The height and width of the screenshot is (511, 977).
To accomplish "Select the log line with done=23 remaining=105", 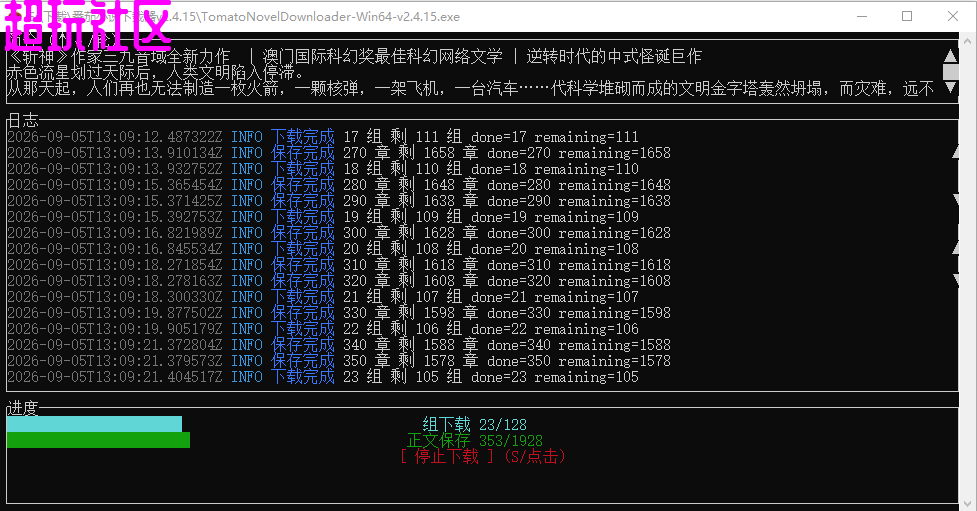I will (x=323, y=377).
